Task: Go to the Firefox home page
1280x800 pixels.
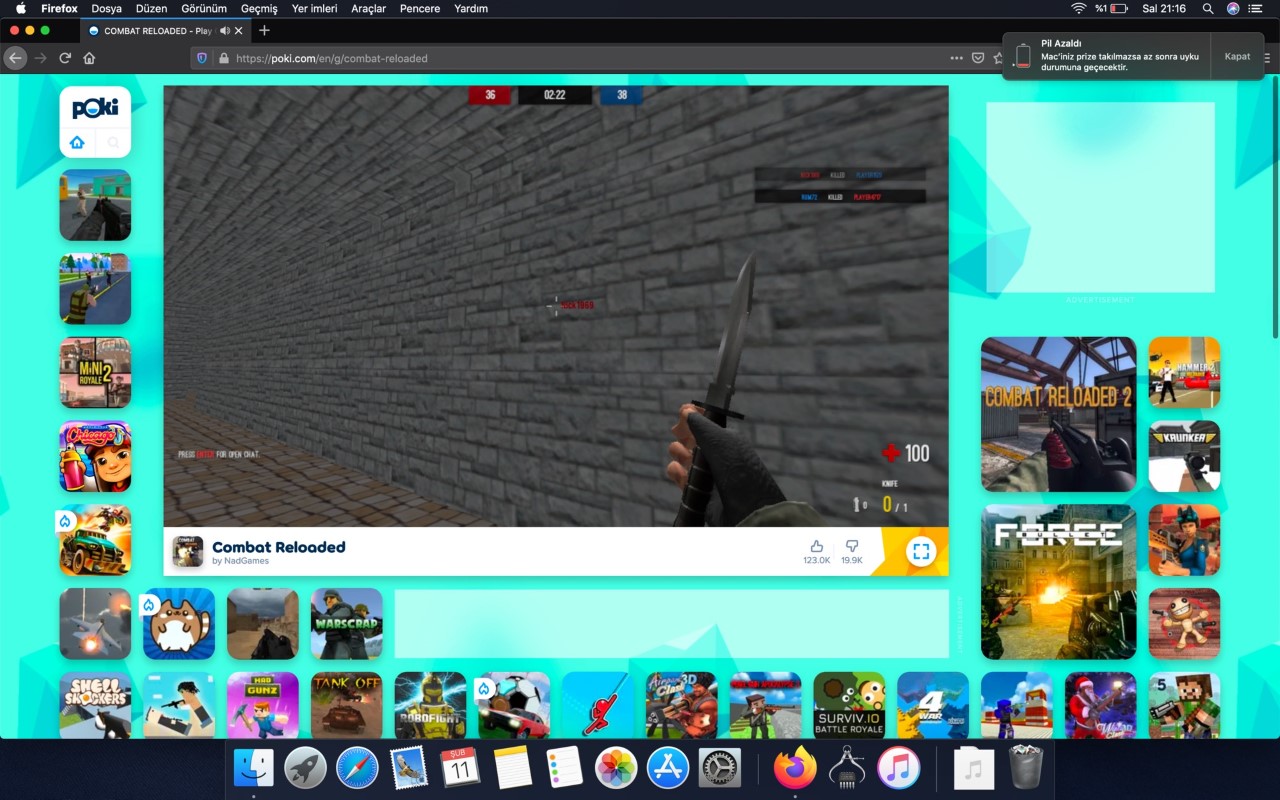Action: click(89, 58)
